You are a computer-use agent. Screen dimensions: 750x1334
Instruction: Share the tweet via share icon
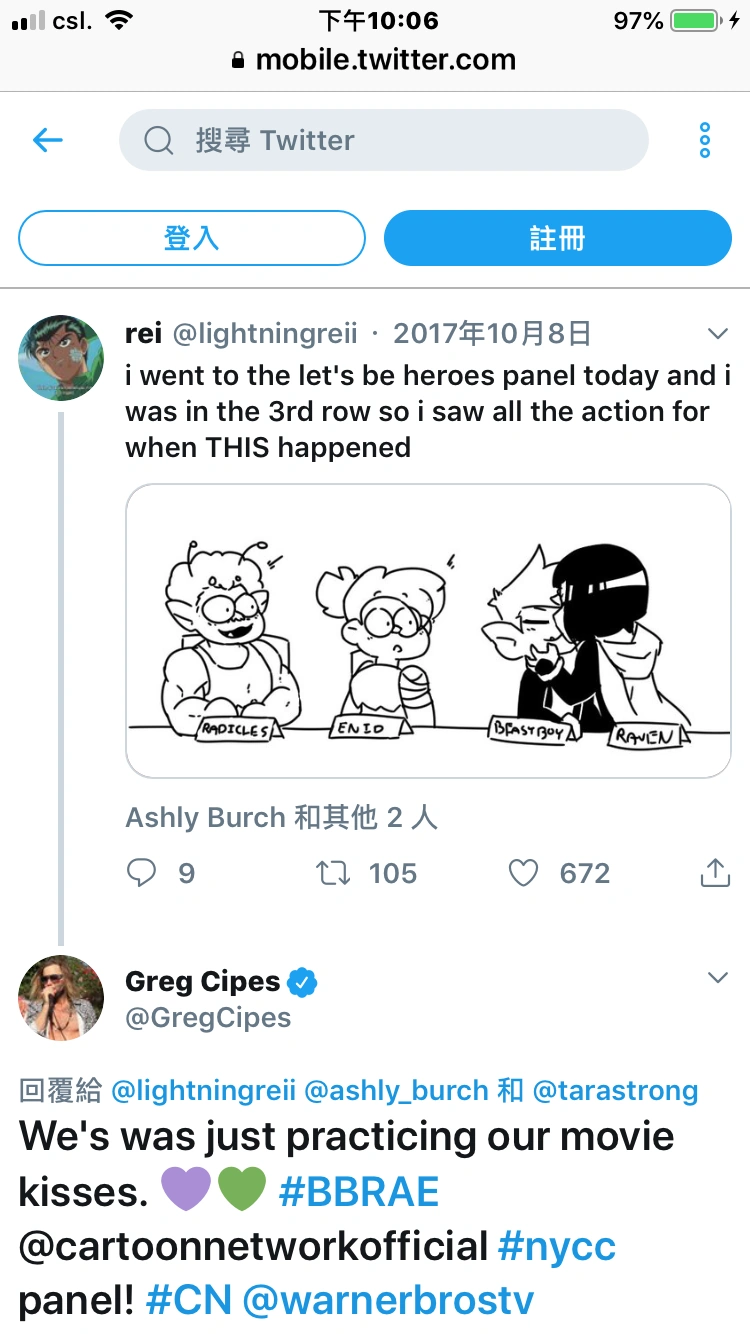(715, 873)
